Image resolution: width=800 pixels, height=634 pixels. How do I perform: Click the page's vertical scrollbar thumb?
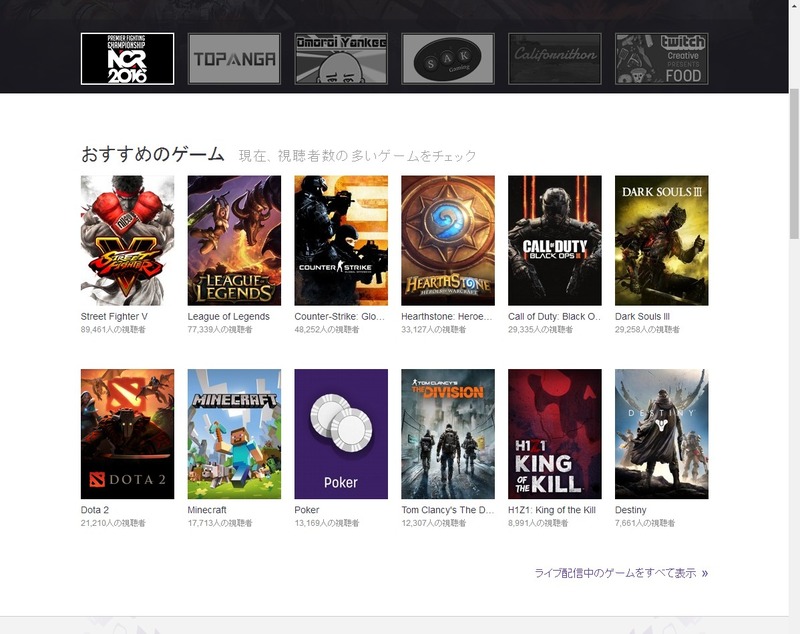click(x=794, y=163)
